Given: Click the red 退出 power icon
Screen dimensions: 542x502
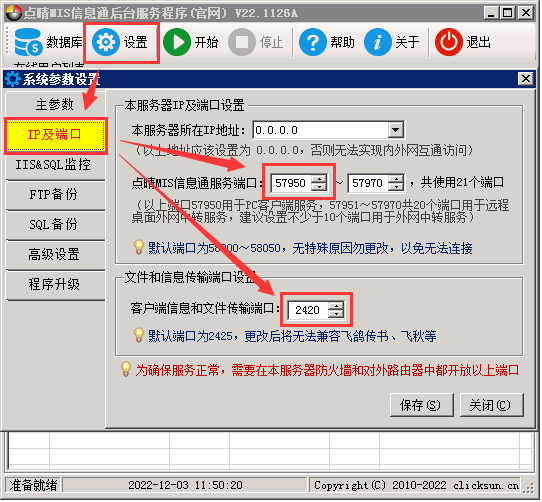Looking at the screenshot, I should coord(449,42).
